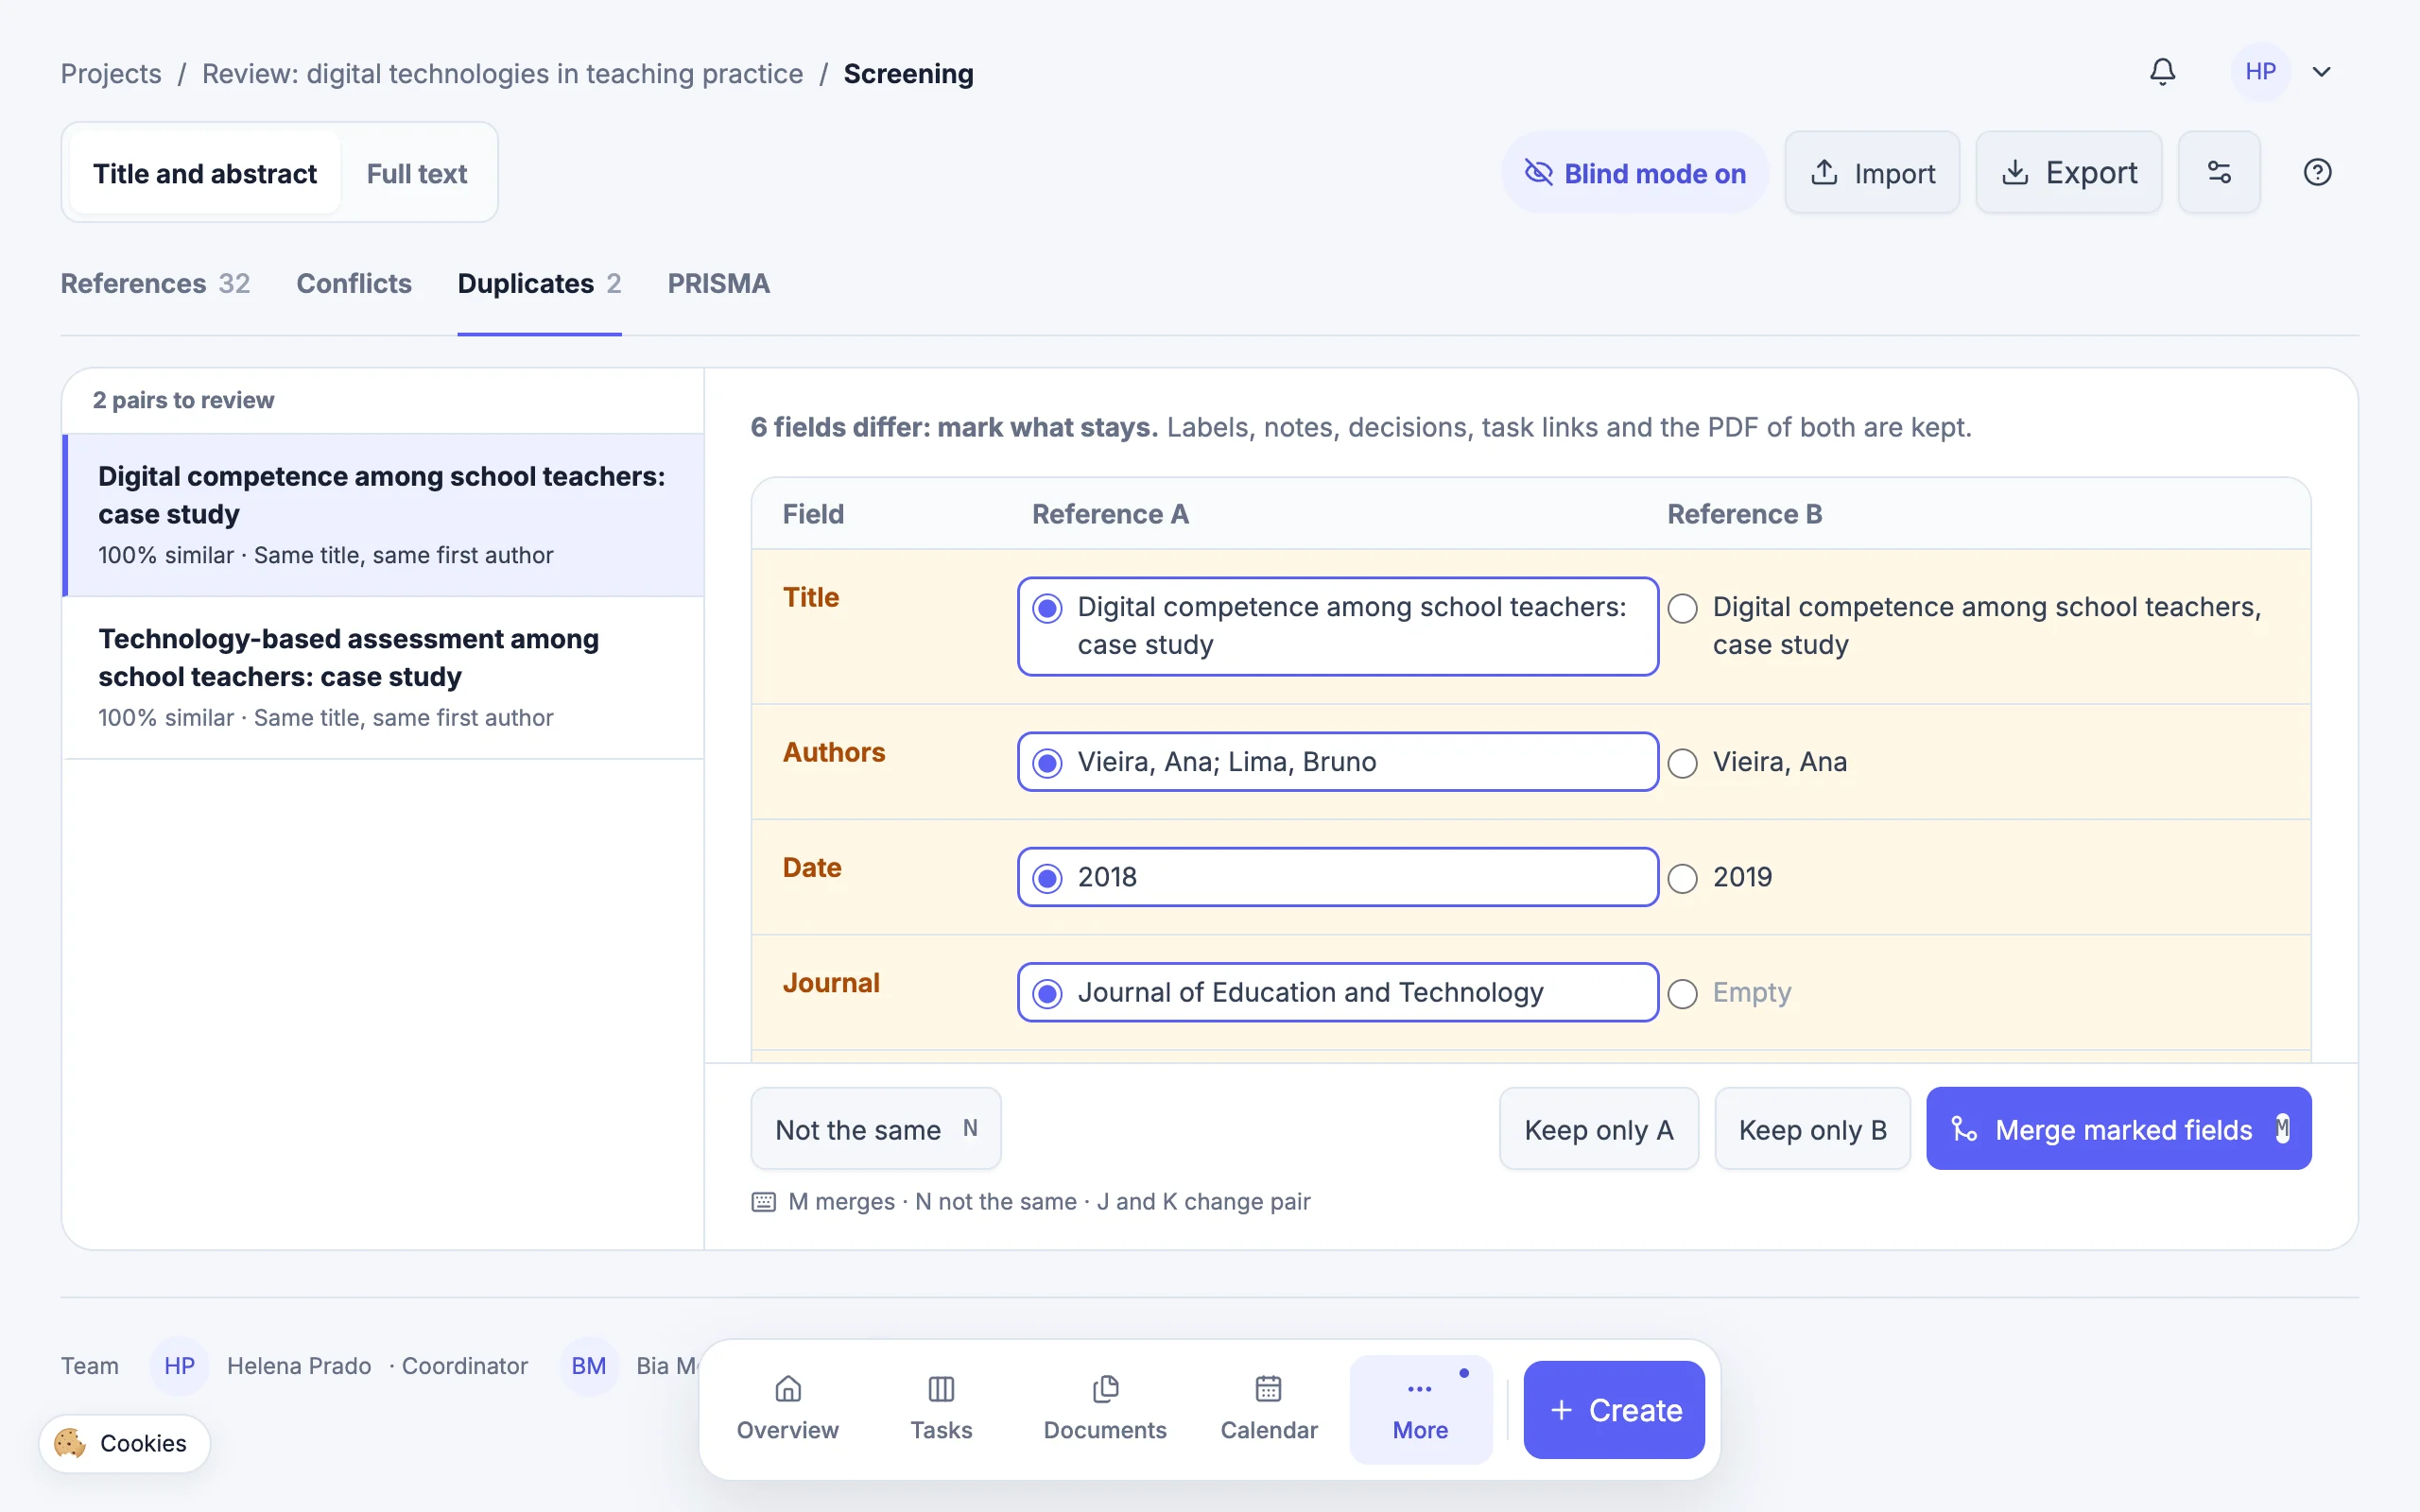
Task: Click Keep only B
Action: 1812,1129
